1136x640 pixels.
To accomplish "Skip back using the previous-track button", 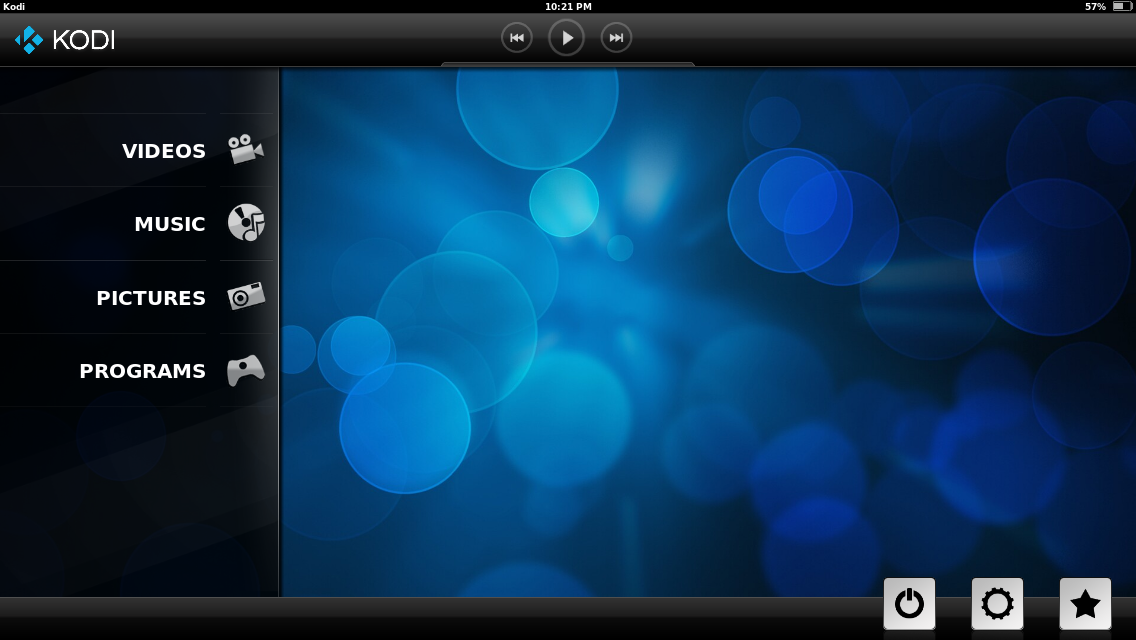I will (517, 37).
